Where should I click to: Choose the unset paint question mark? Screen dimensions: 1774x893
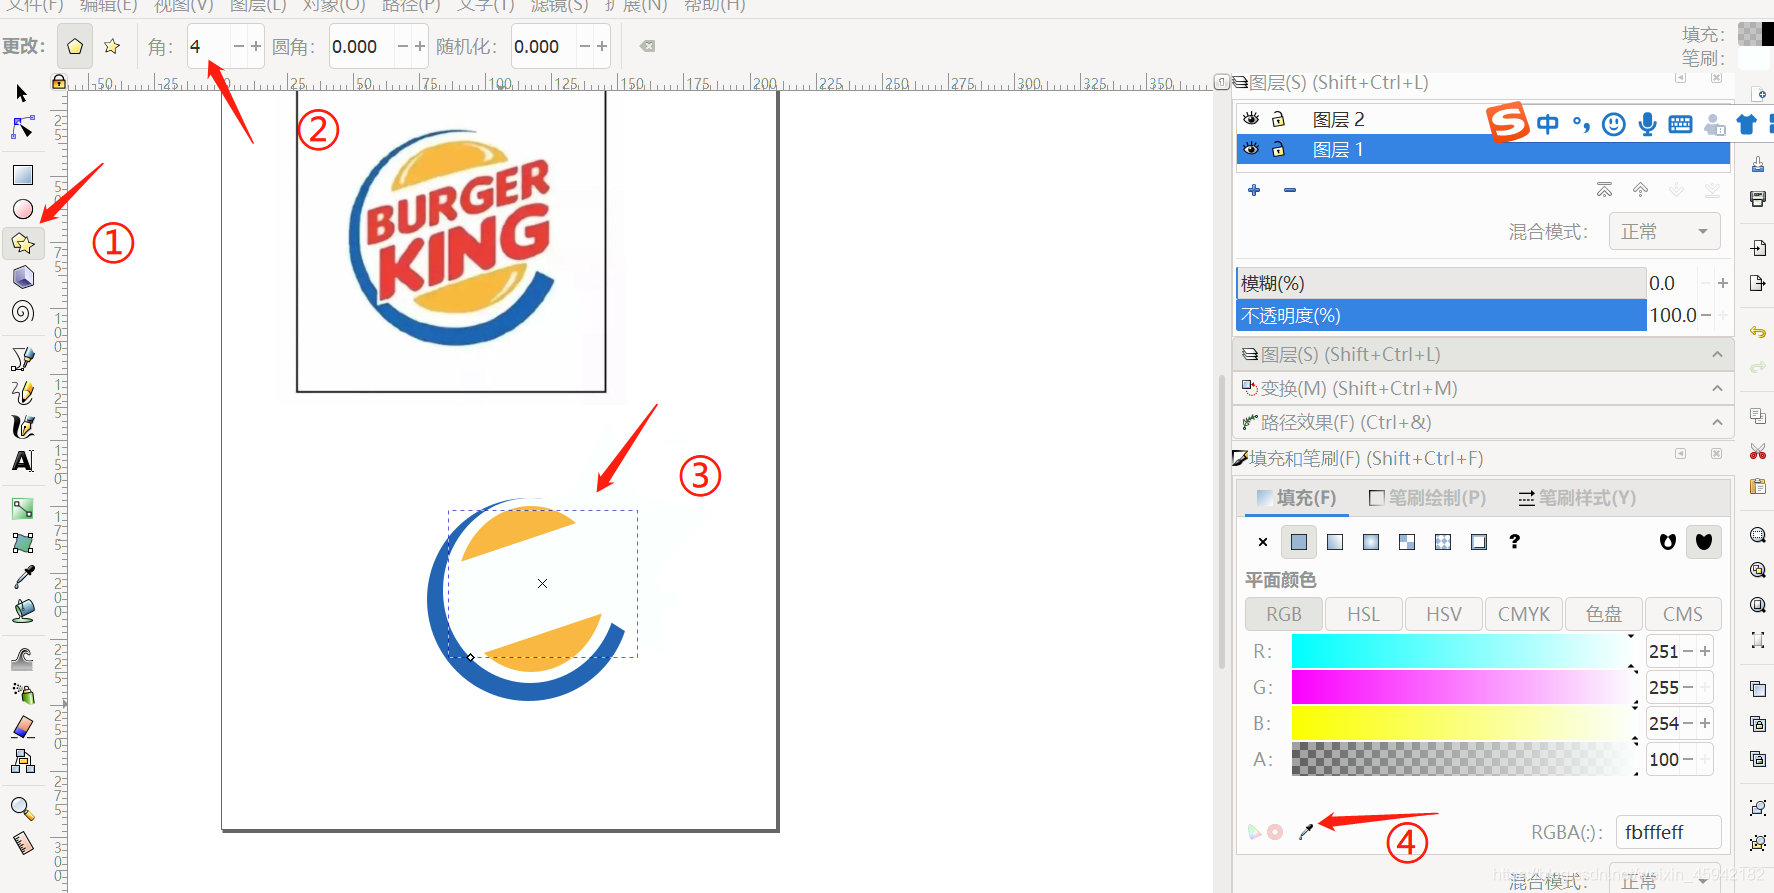pos(1515,542)
